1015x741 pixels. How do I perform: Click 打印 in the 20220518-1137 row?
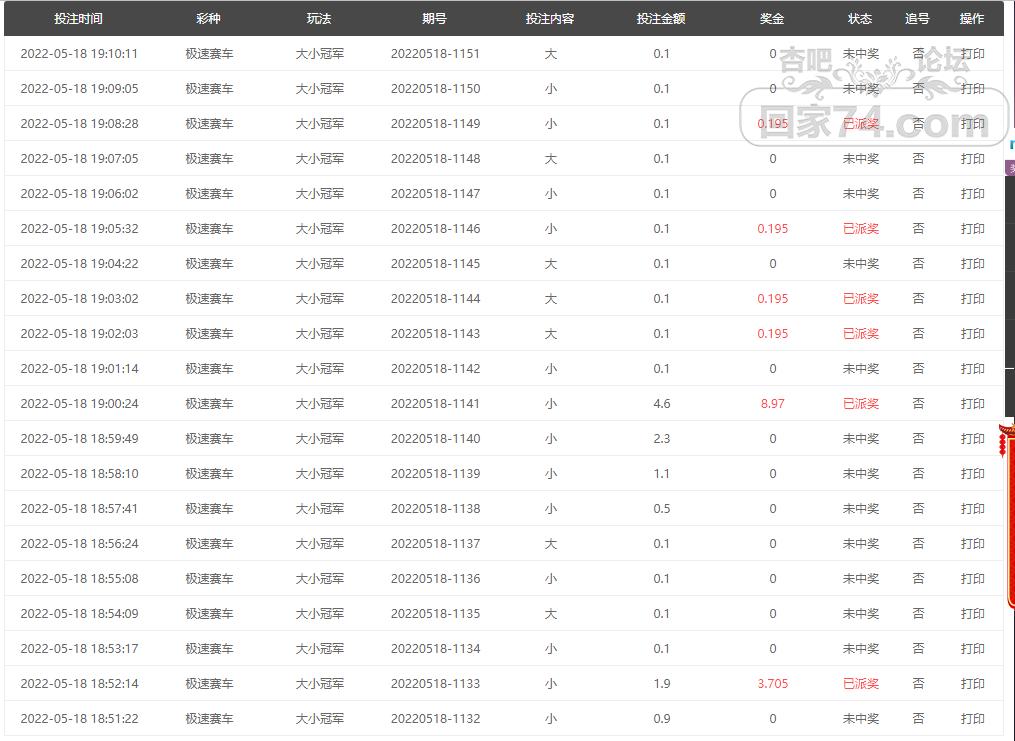click(x=972, y=543)
